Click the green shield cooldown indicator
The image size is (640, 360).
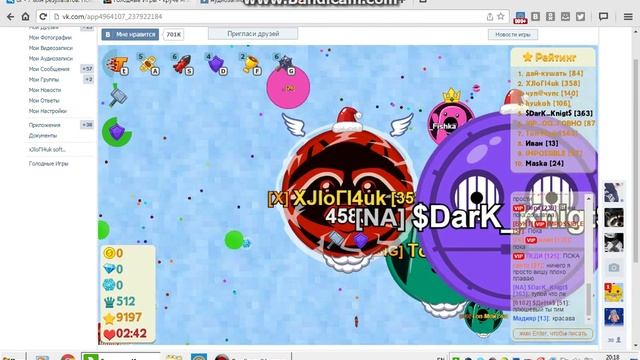pos(117,131)
